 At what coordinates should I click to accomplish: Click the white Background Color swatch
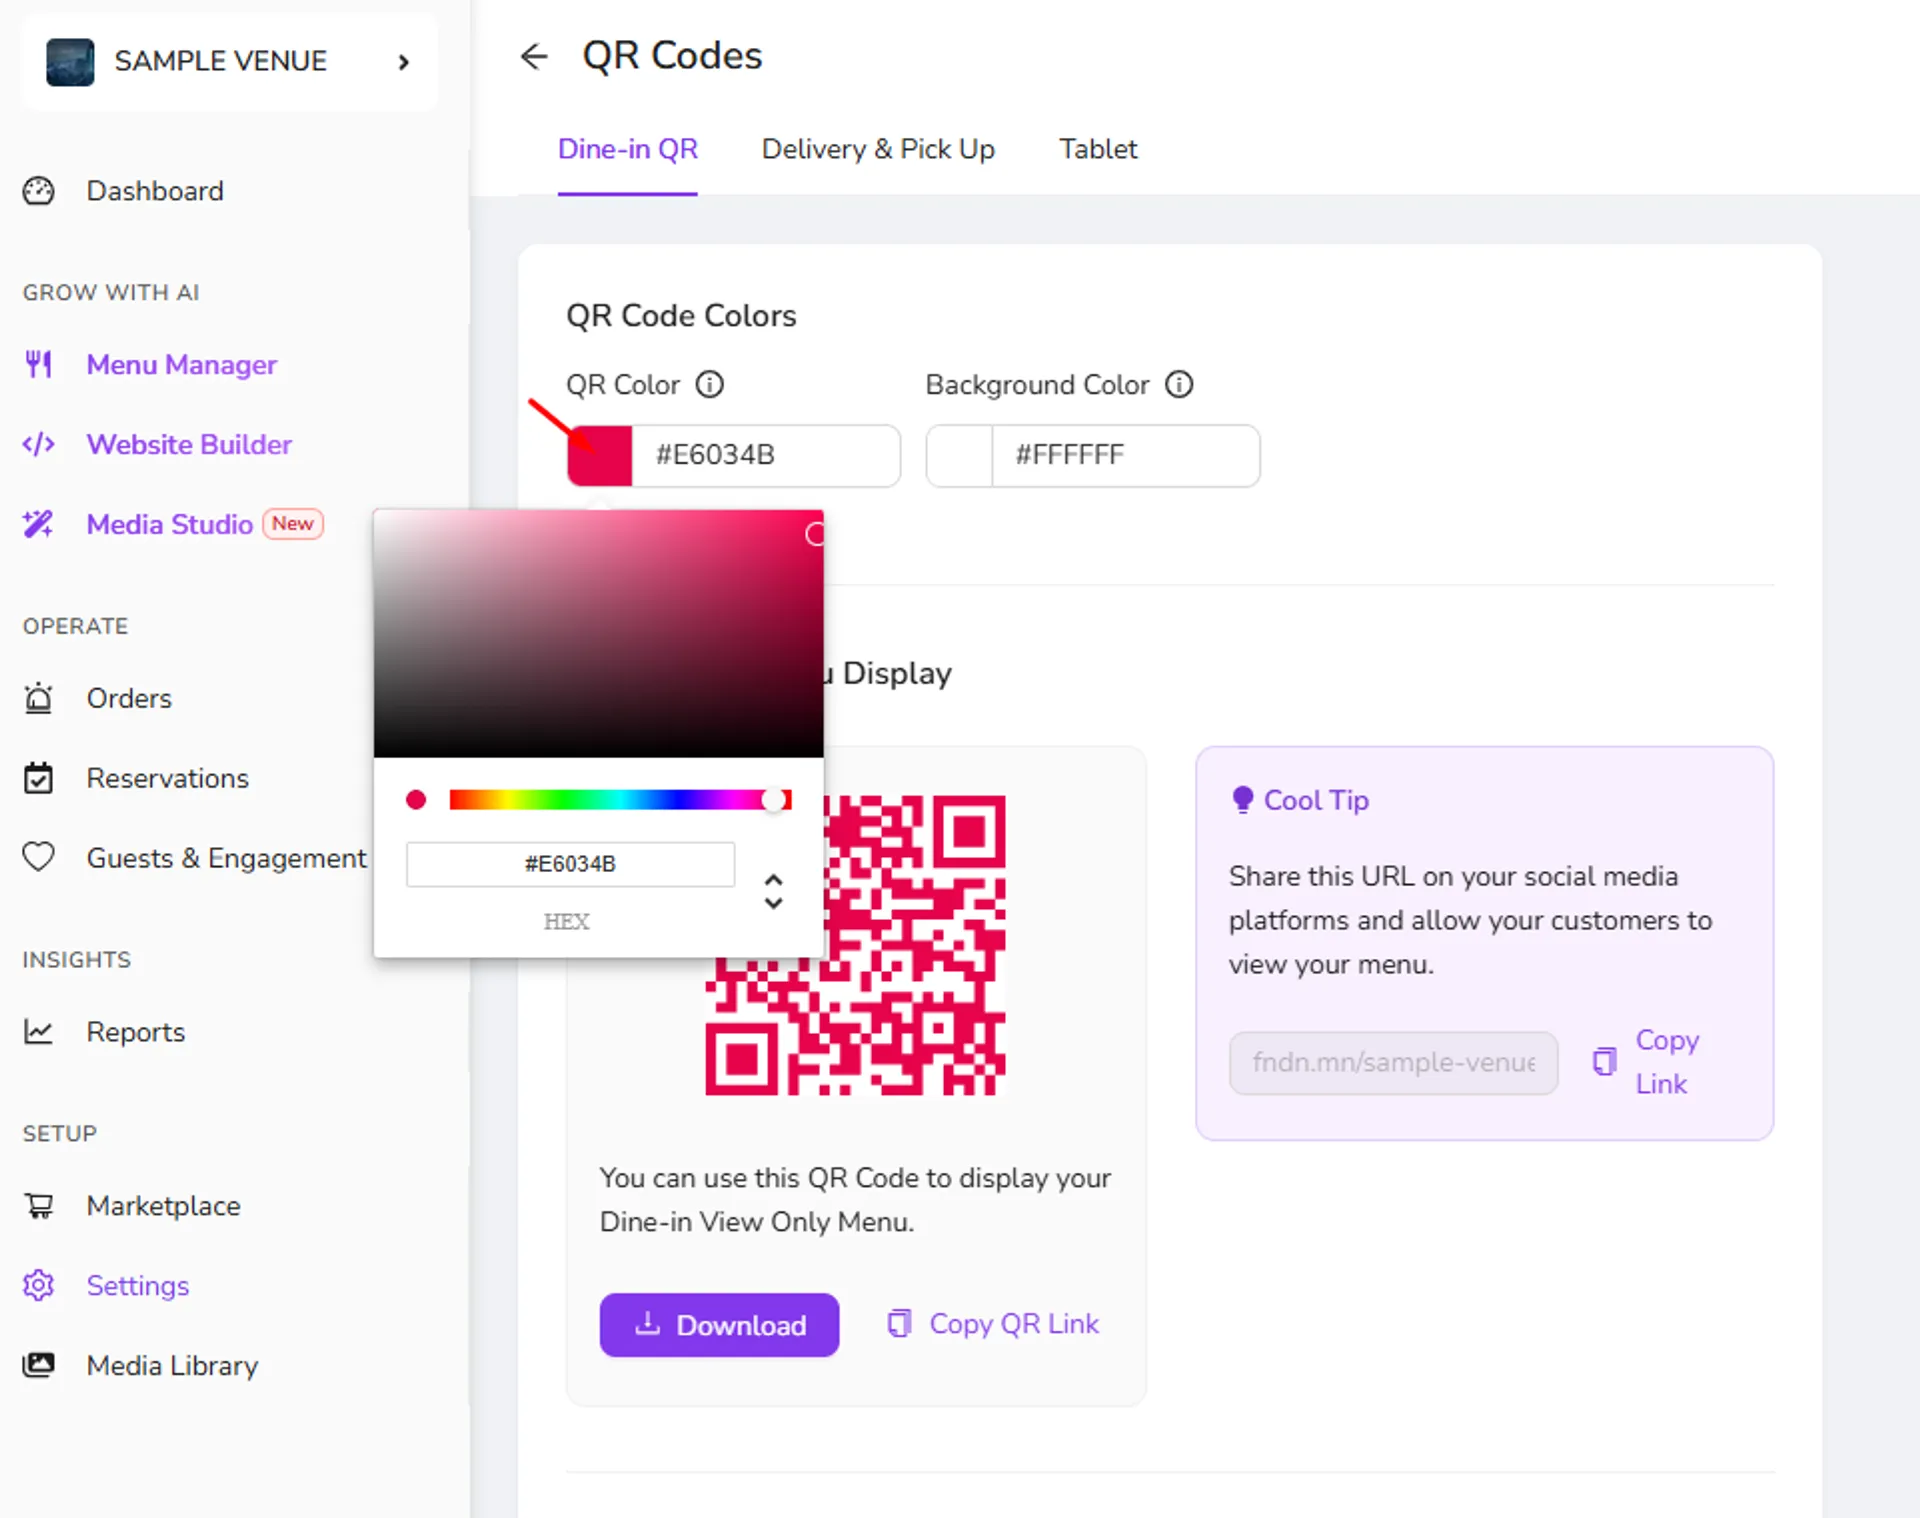coord(960,456)
